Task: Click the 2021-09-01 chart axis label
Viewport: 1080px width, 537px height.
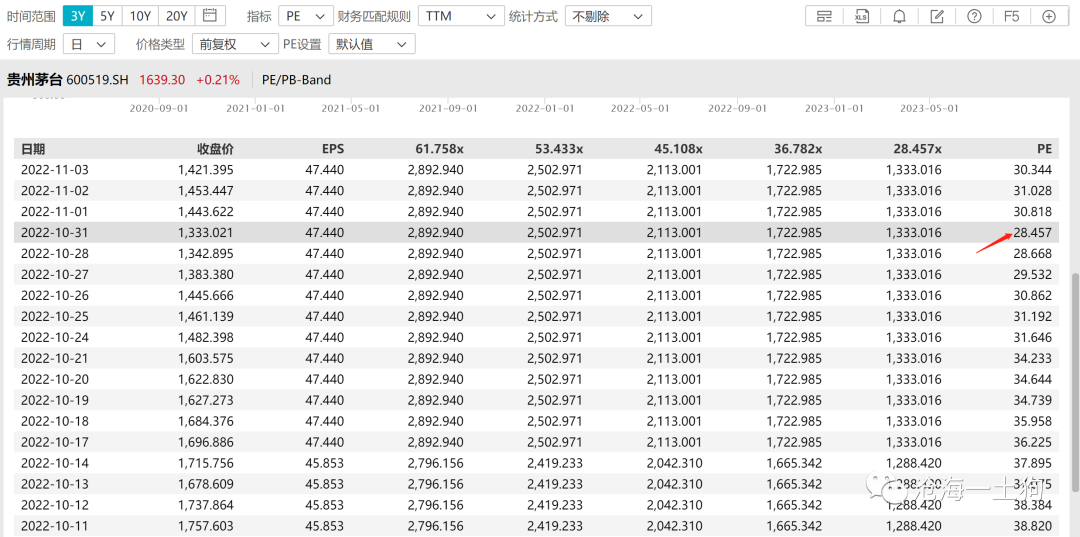Action: click(449, 108)
